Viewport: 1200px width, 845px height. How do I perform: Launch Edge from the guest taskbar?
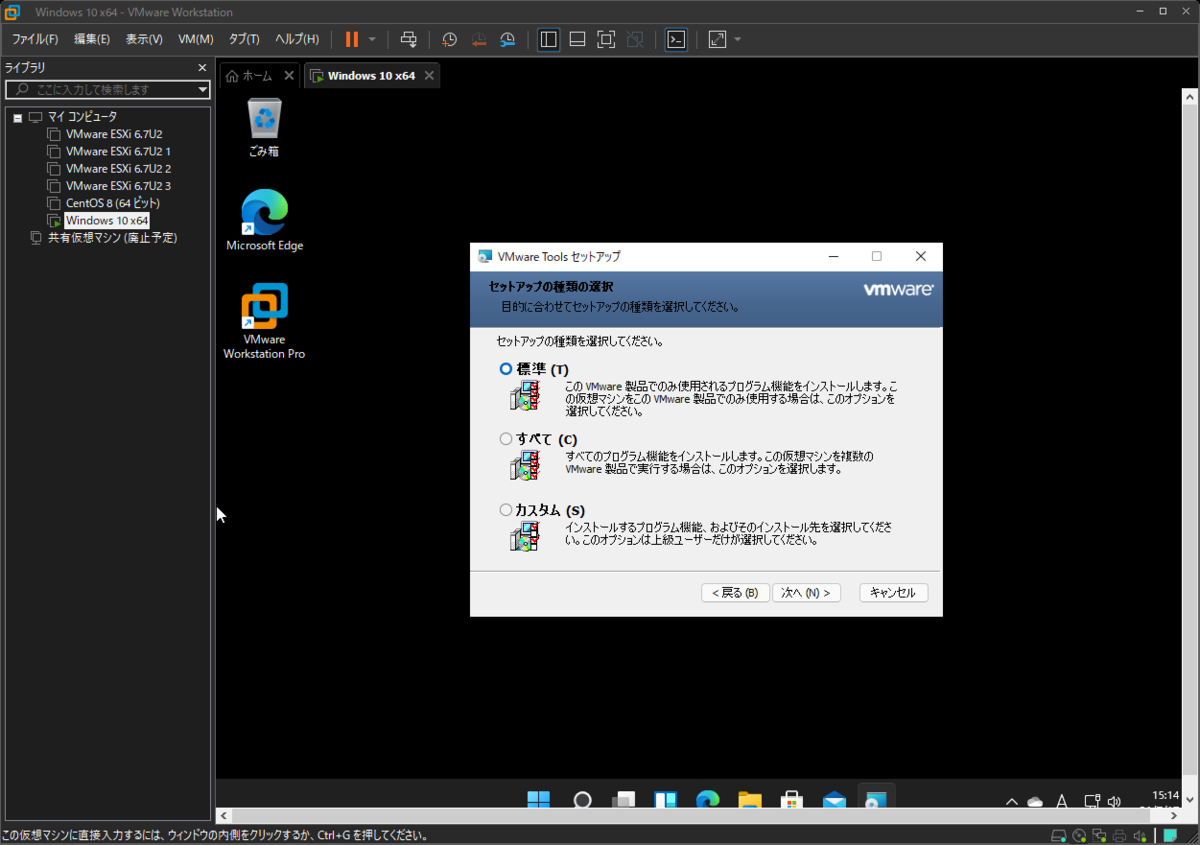tap(708, 799)
